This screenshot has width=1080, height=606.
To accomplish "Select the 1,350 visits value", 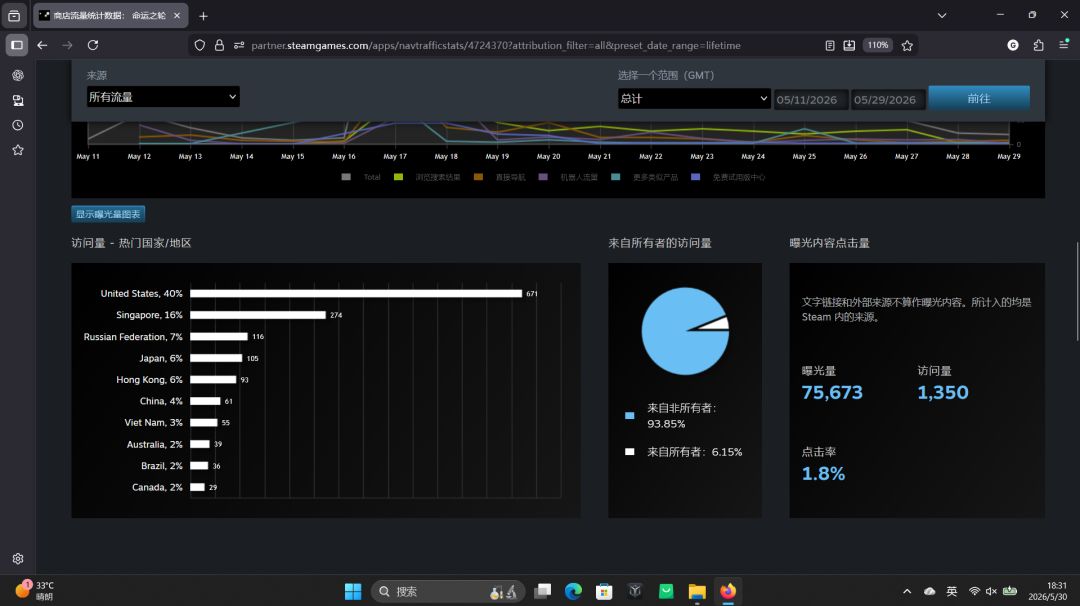I will (x=943, y=393).
